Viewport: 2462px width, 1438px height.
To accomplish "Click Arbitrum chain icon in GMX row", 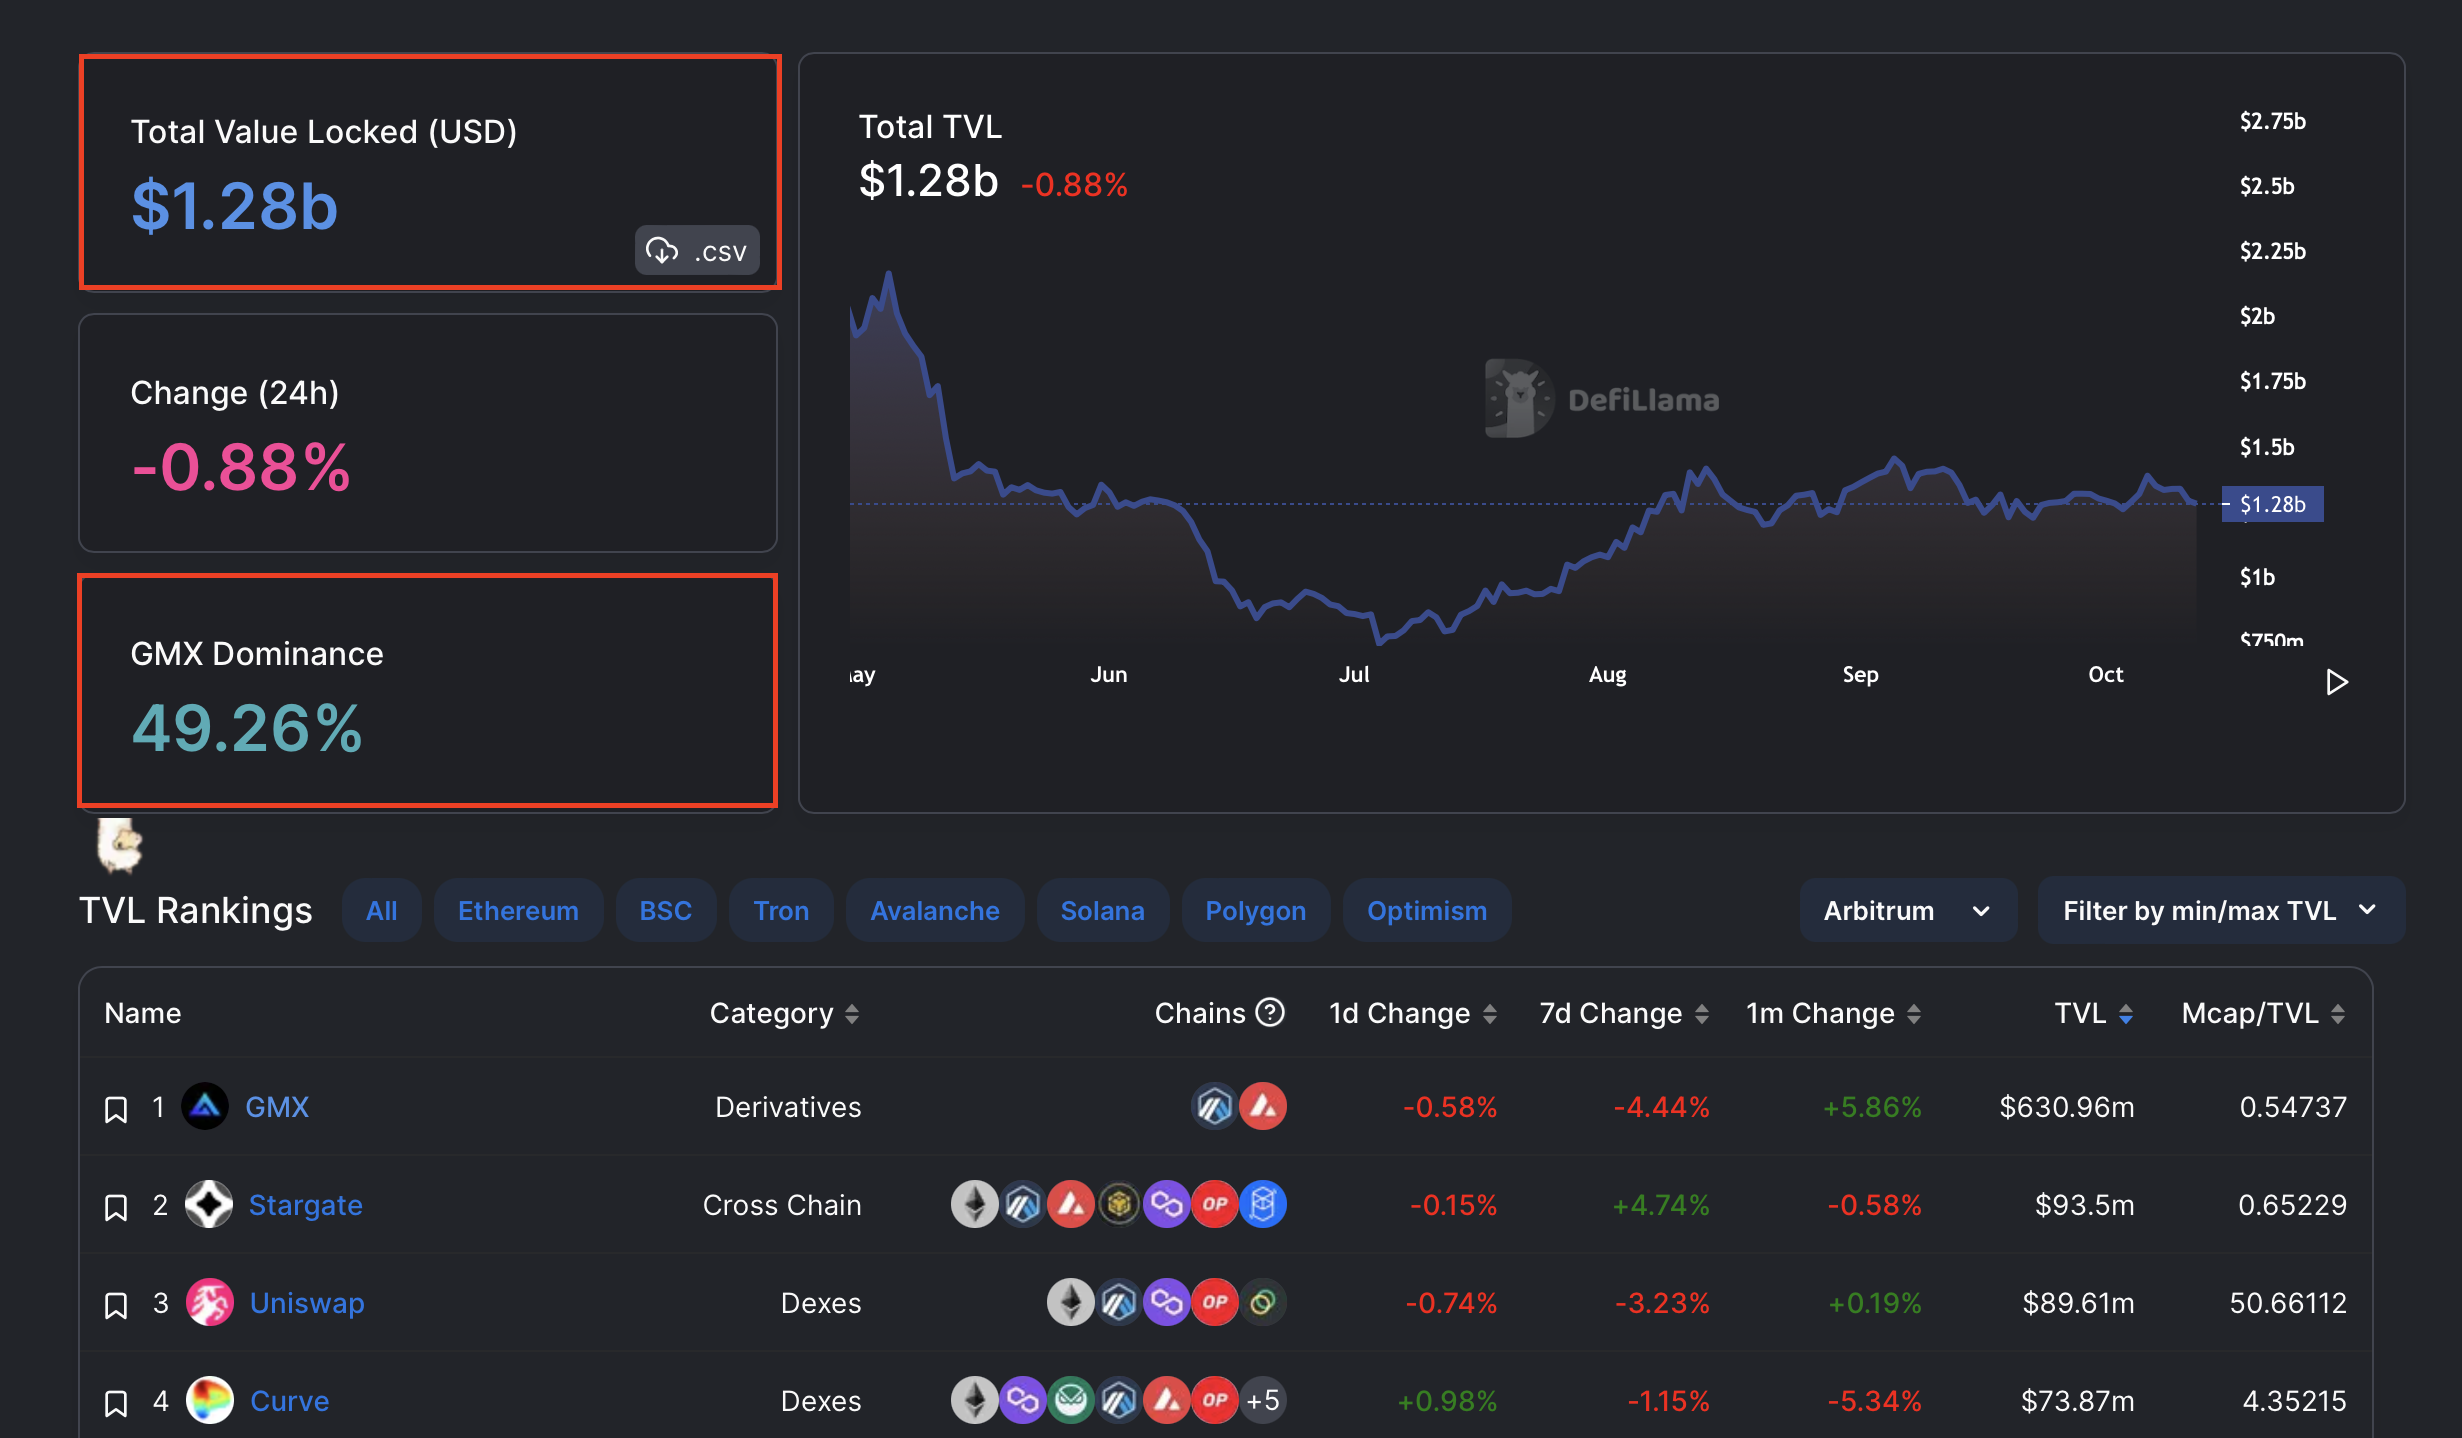I will [1215, 1107].
